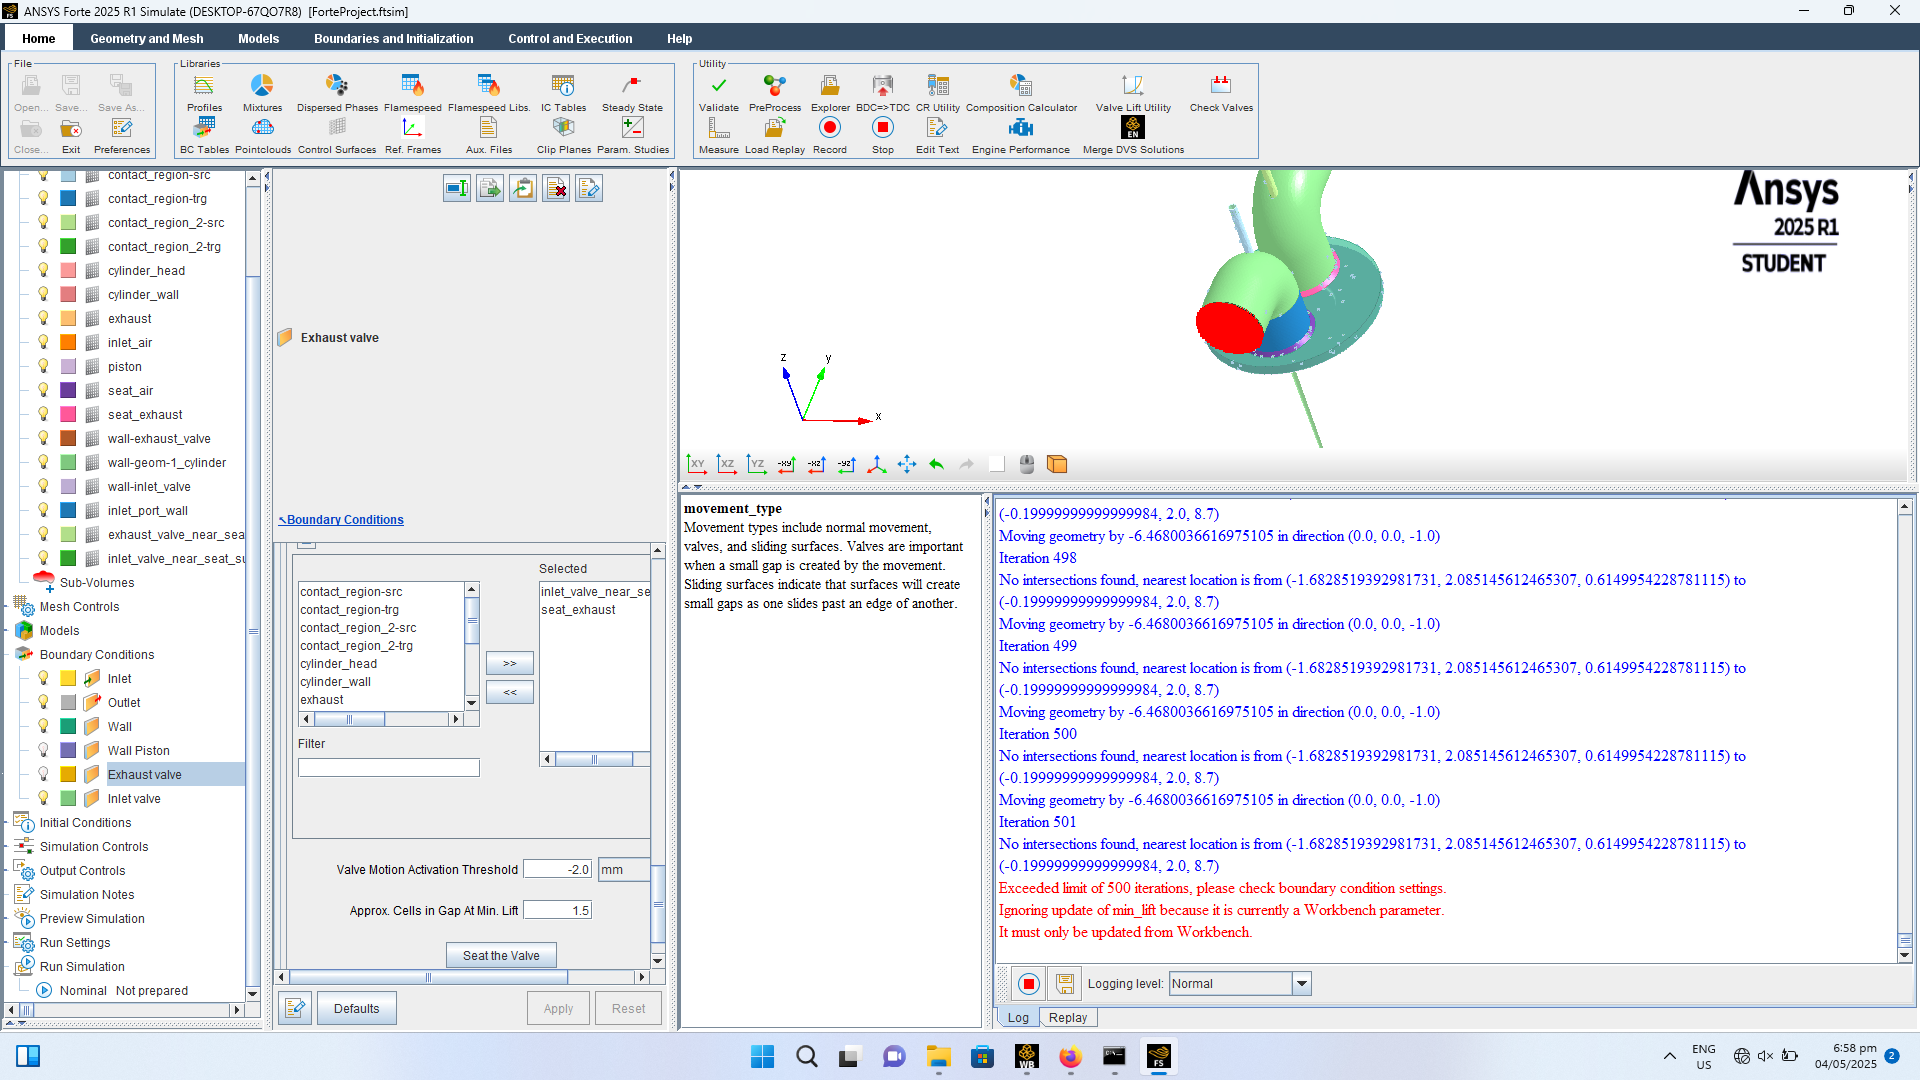
Task: Open BC Tables library
Action: pyautogui.click(x=204, y=135)
